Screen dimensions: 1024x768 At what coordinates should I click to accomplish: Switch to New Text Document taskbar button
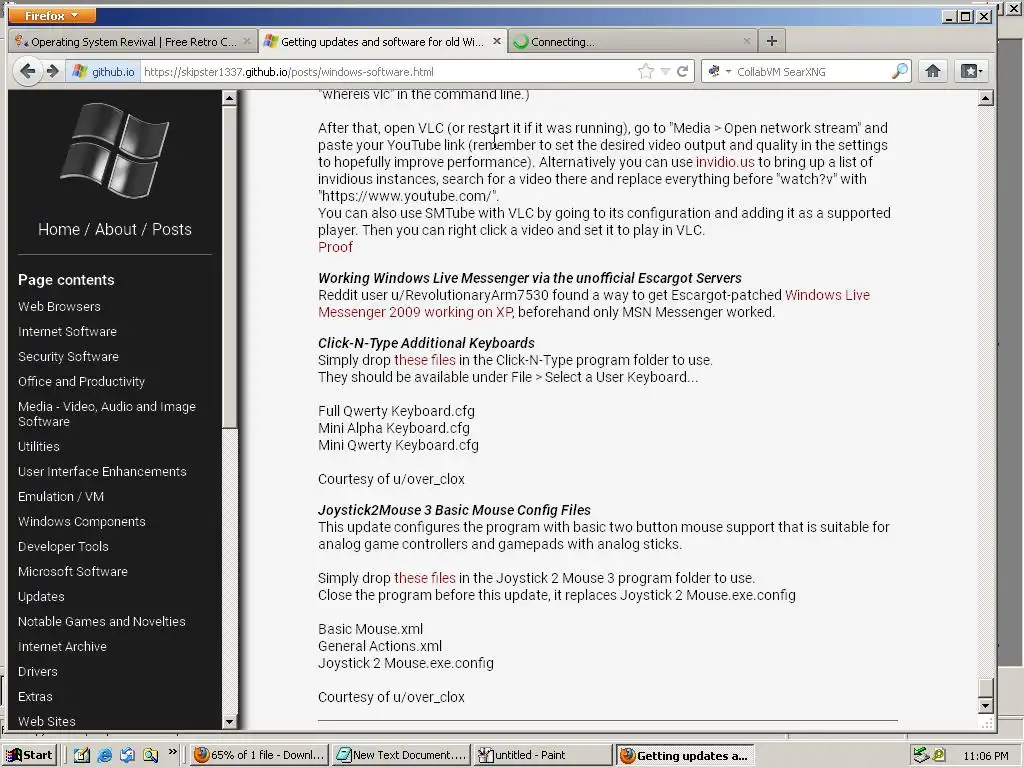pos(401,756)
